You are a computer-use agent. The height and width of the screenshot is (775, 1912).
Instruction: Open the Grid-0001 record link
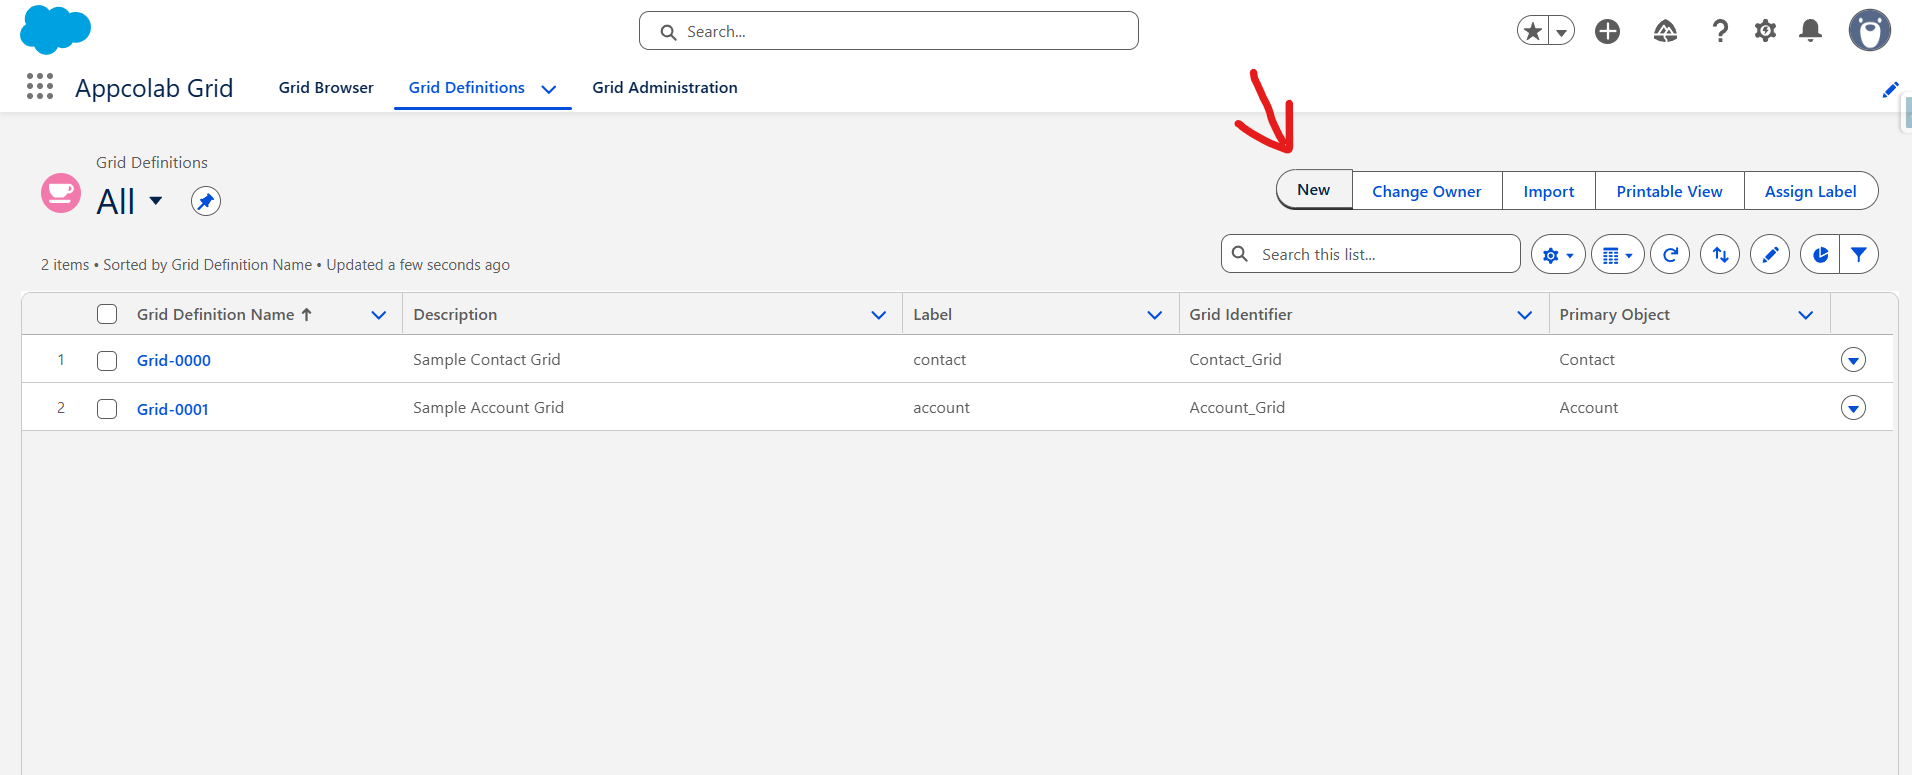[x=173, y=409]
